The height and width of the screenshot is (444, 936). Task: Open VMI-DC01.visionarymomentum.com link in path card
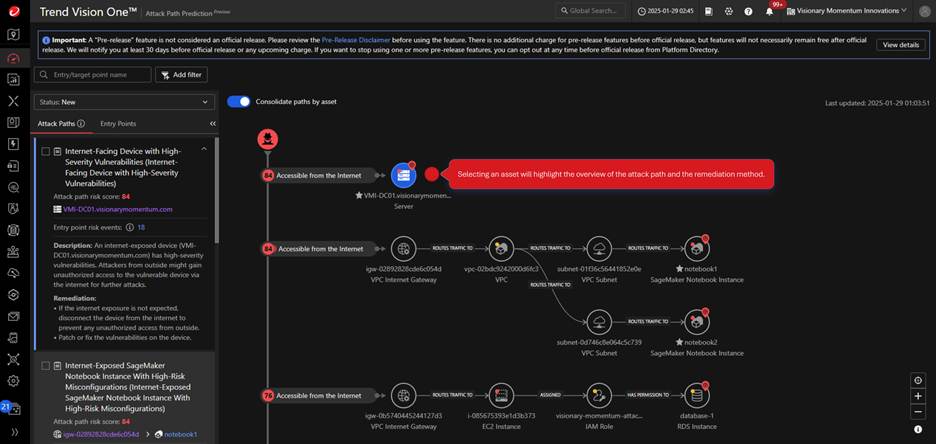point(118,209)
